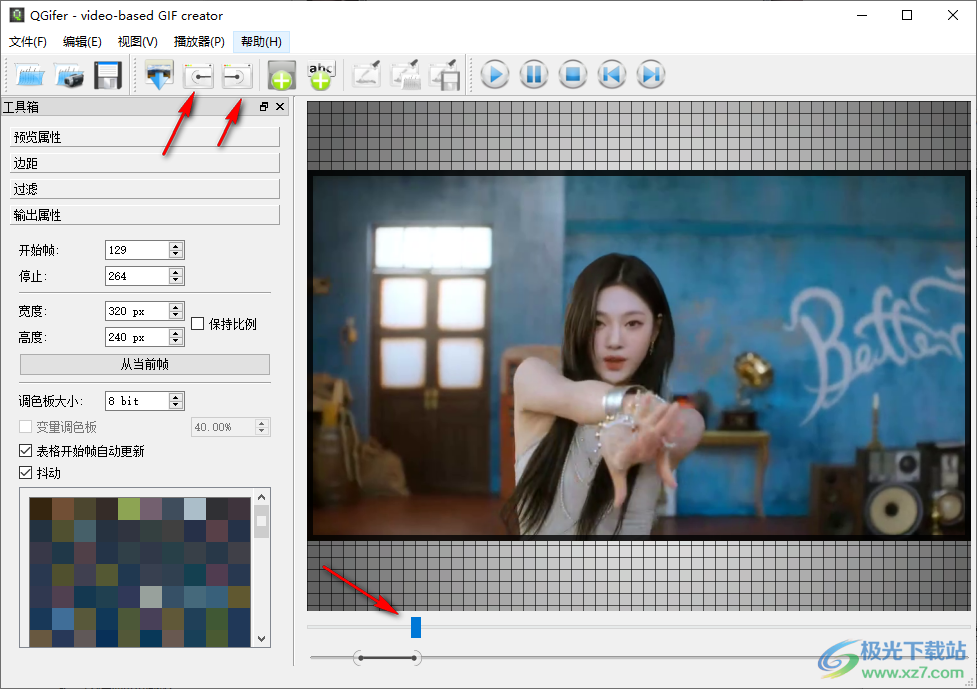Open the 播放器(P) menu
977x689 pixels.
199,42
